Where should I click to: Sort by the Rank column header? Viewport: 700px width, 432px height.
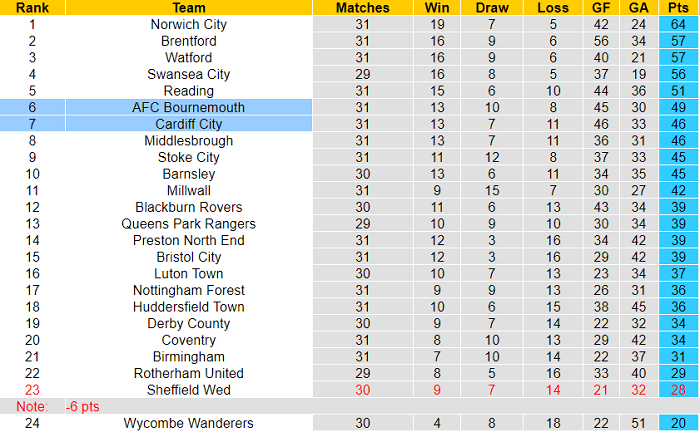pos(32,7)
